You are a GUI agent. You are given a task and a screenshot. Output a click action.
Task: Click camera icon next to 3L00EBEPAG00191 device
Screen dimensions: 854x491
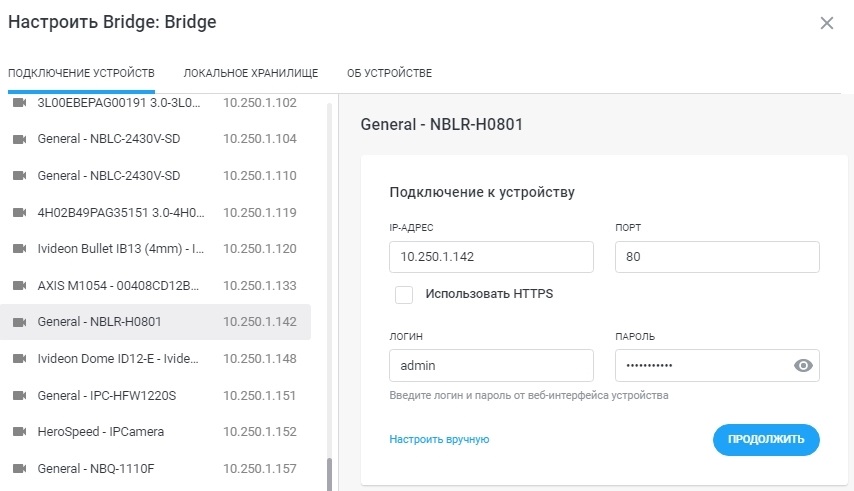pos(20,103)
